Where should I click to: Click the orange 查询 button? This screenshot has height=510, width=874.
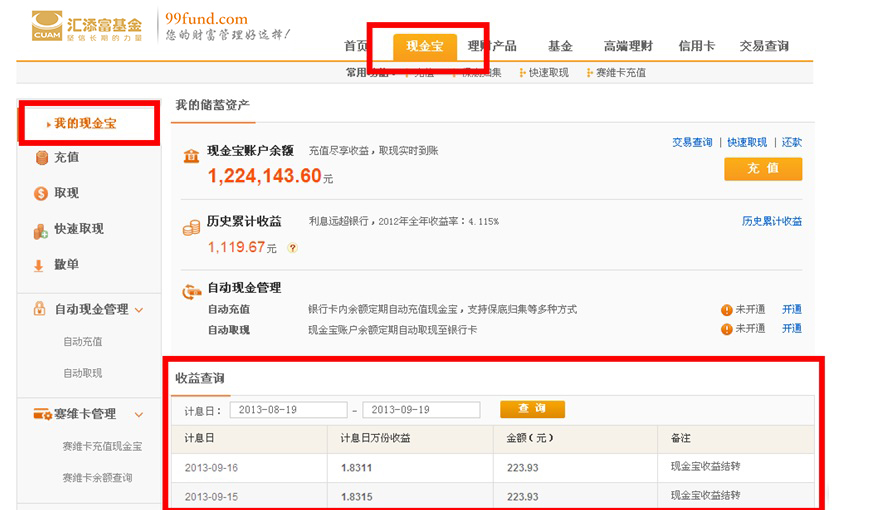pyautogui.click(x=532, y=409)
